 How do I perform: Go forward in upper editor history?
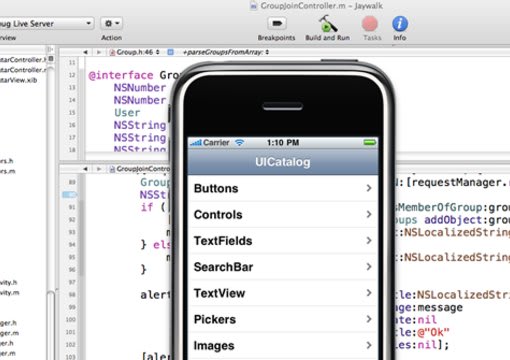tap(99, 52)
